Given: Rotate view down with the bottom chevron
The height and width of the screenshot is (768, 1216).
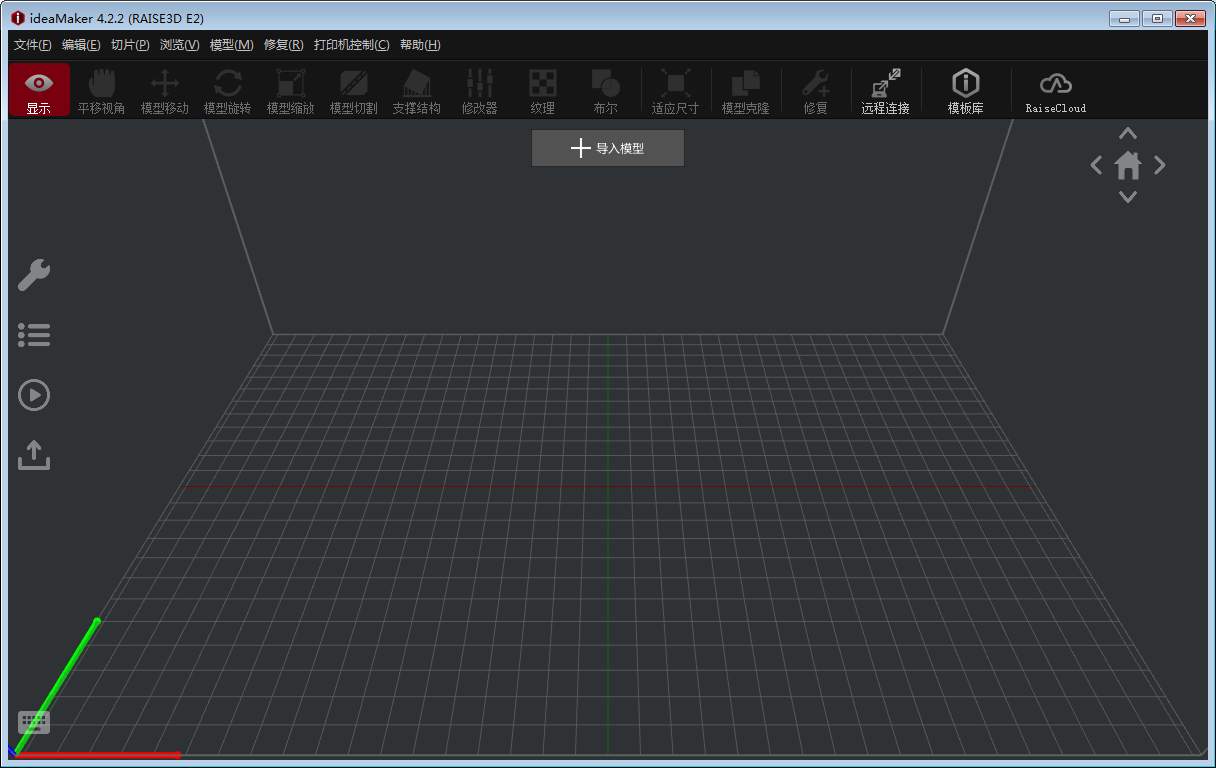Looking at the screenshot, I should coord(1128,197).
